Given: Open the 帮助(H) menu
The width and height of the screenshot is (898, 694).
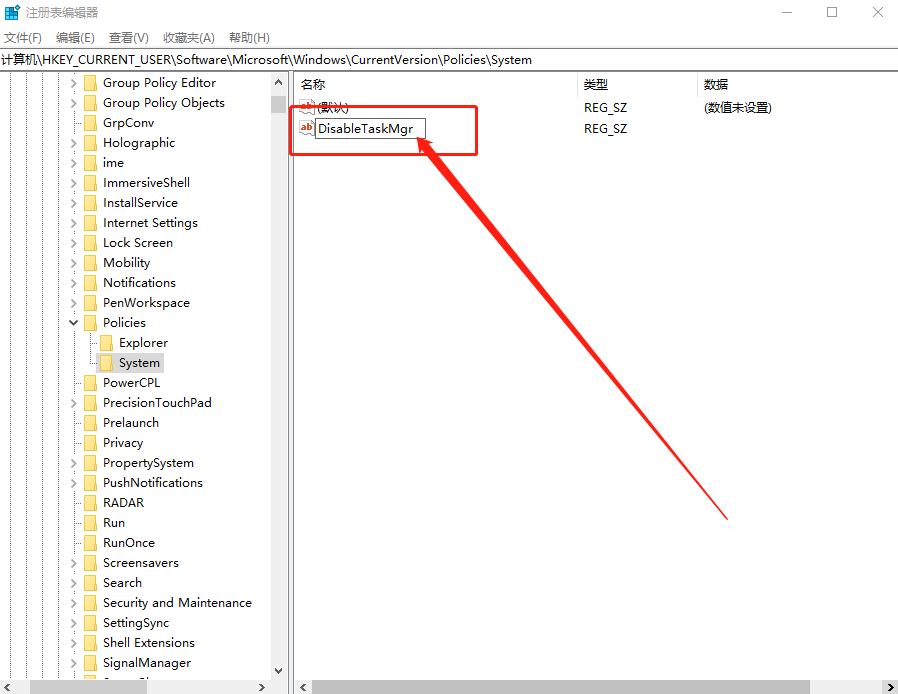Looking at the screenshot, I should click(249, 38).
